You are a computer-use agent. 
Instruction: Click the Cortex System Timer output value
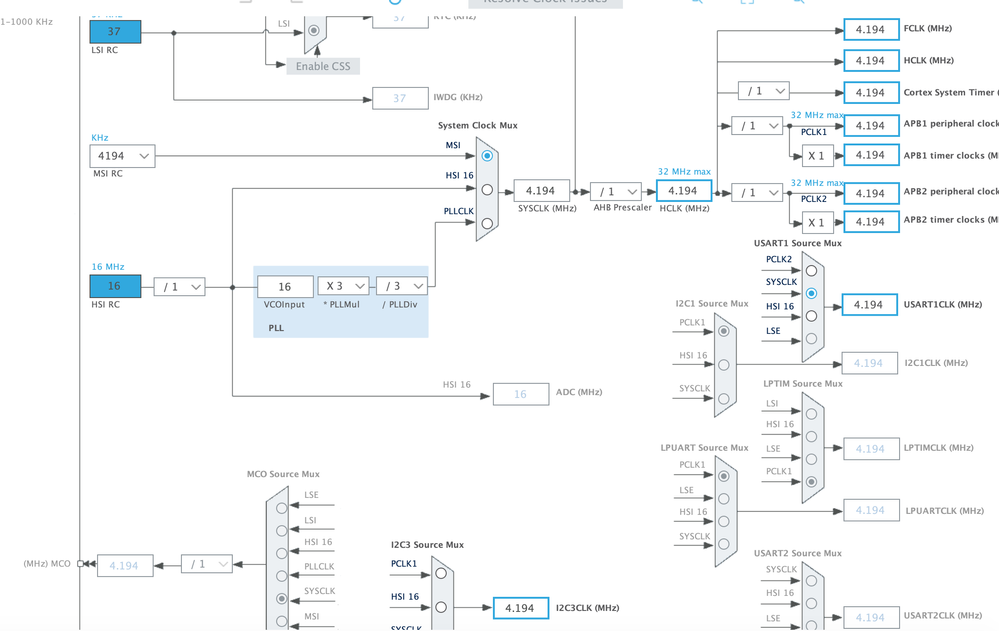click(871, 93)
